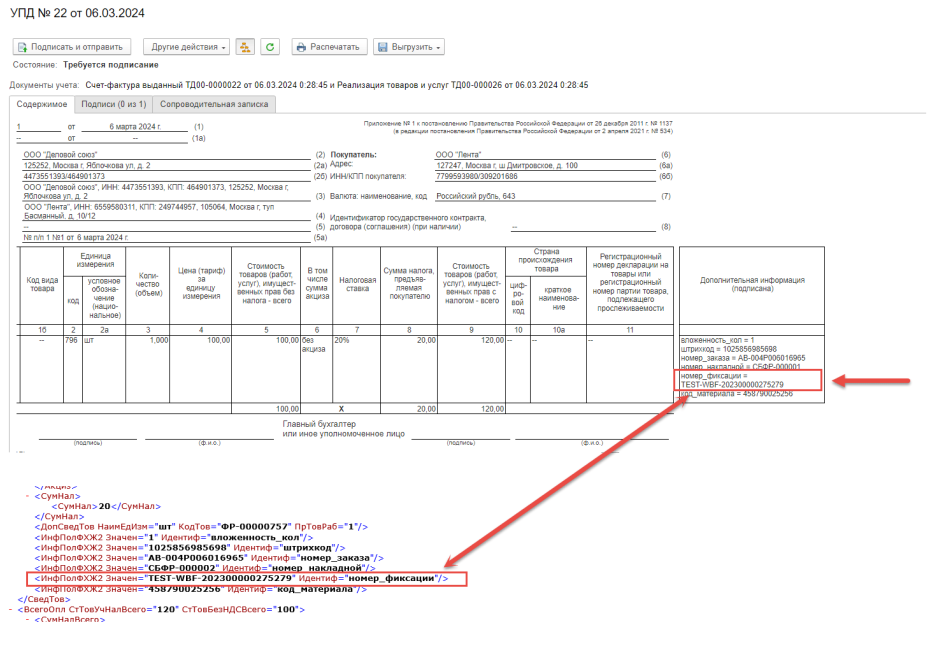930x646 pixels.
Task: Click the date 6 марта 2024 г.
Action: pyautogui.click(x=135, y=127)
